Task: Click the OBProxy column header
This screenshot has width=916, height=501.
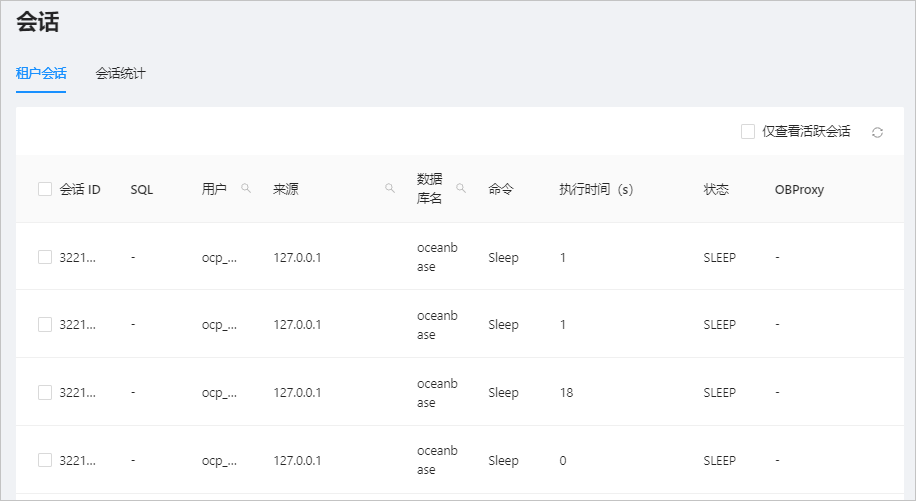Action: [799, 190]
